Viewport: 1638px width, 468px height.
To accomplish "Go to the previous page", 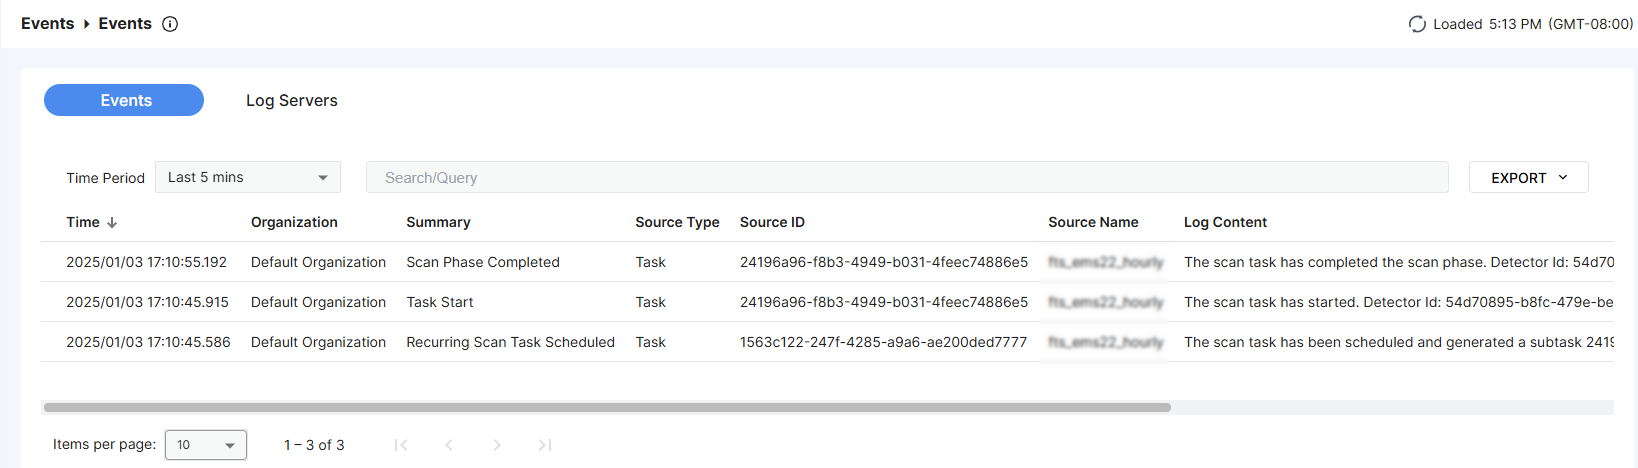I will pos(449,445).
